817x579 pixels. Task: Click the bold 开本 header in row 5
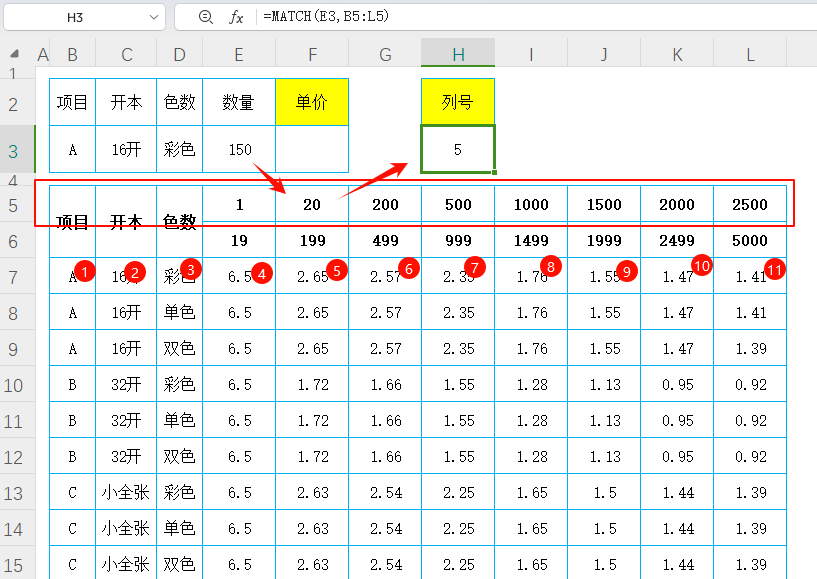point(126,222)
